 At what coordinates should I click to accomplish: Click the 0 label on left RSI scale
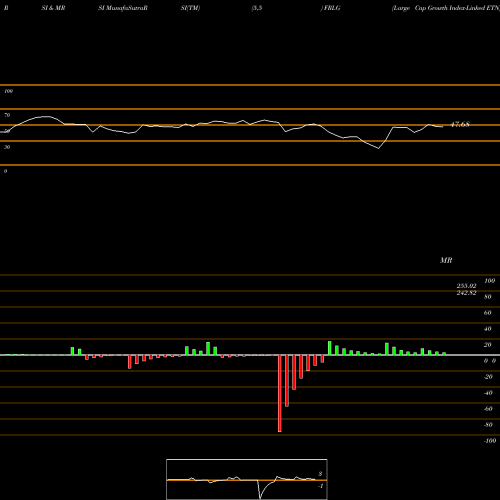5,171
